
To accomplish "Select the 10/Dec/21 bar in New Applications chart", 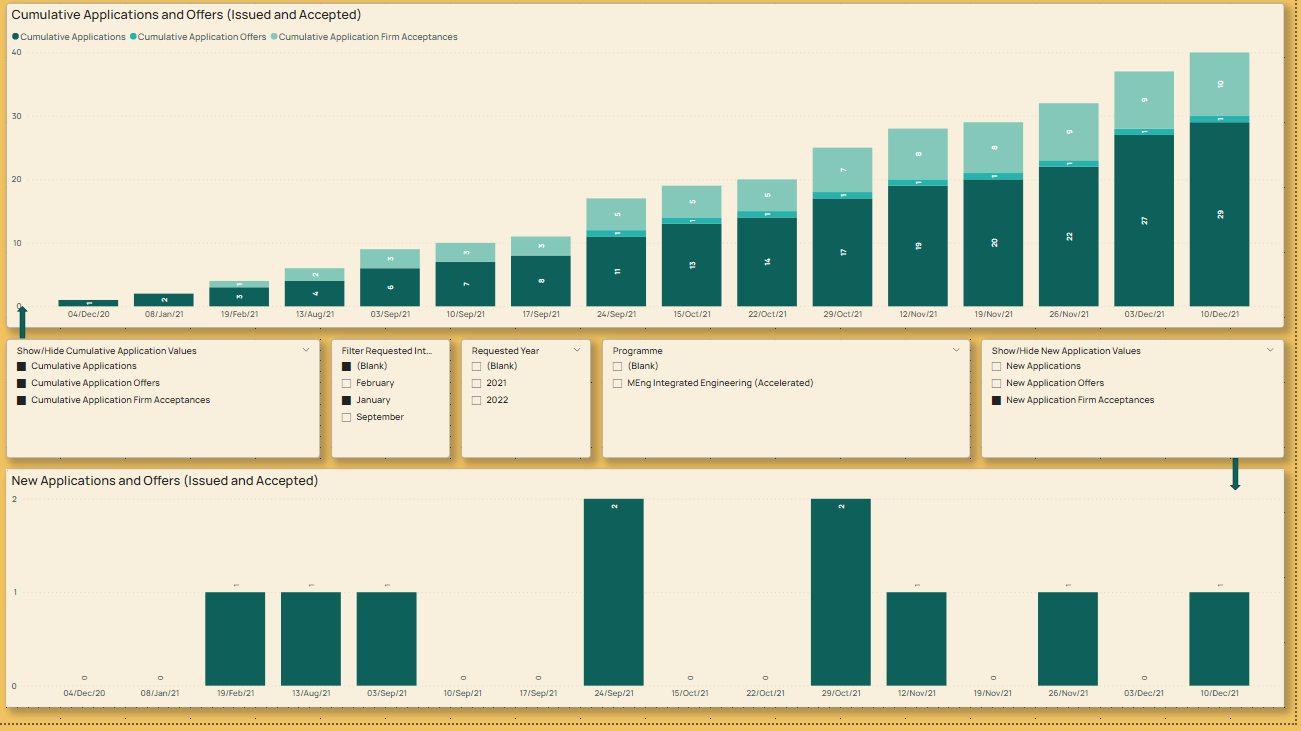I will tap(1219, 639).
